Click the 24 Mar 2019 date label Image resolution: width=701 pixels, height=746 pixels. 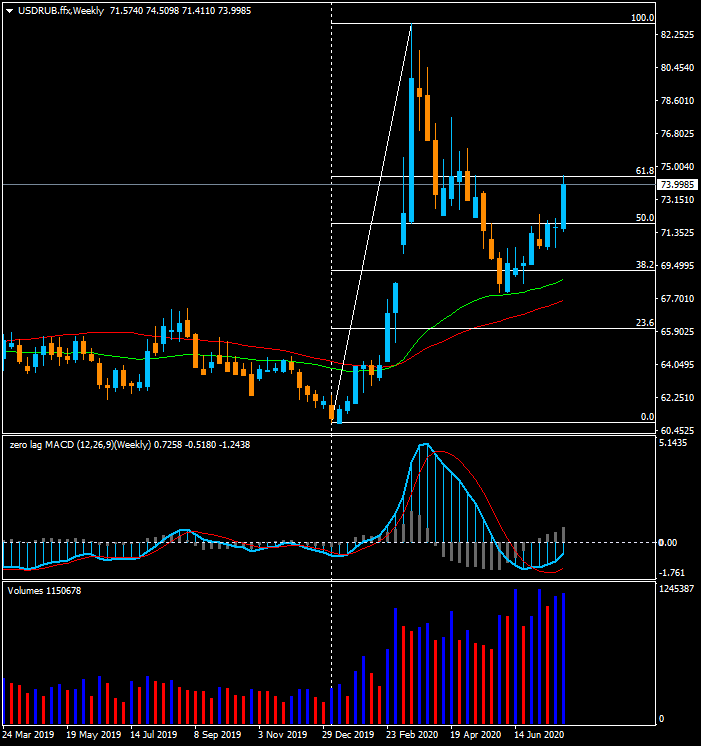[29, 735]
